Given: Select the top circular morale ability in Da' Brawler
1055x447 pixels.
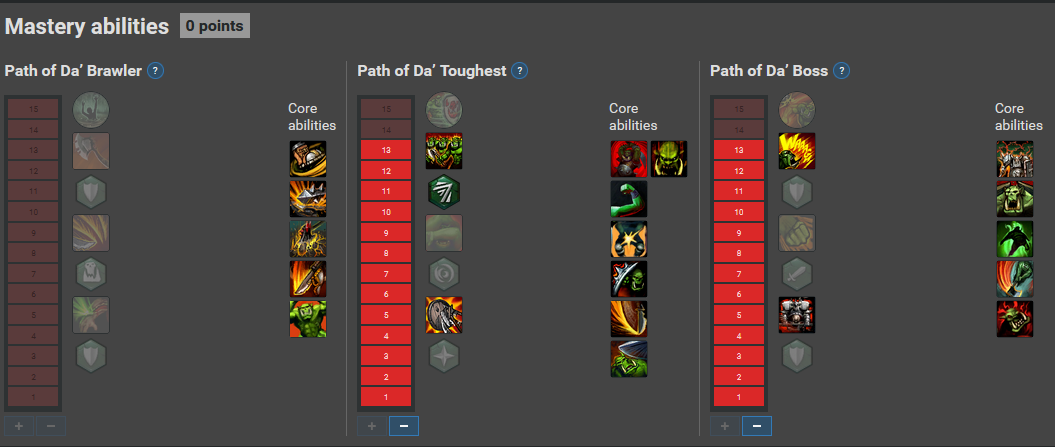Looking at the screenshot, I should click(91, 110).
